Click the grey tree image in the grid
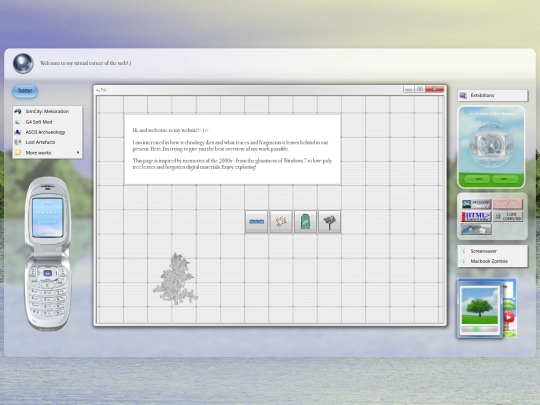Image resolution: width=540 pixels, height=405 pixels. point(175,279)
